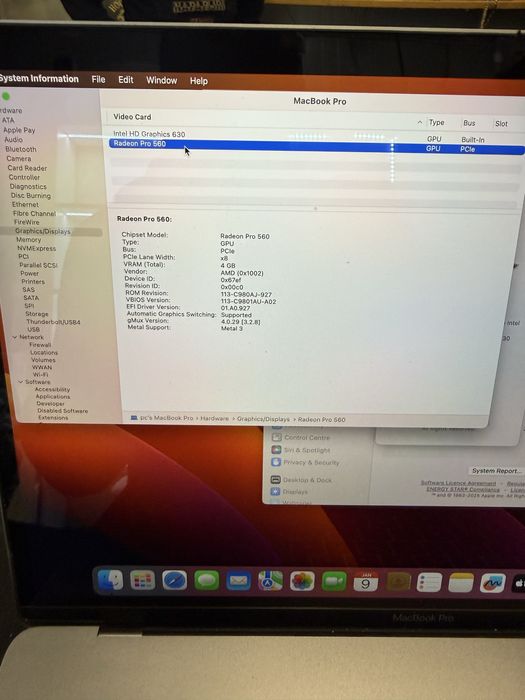Launch FaceTime from the Dock

334,582
